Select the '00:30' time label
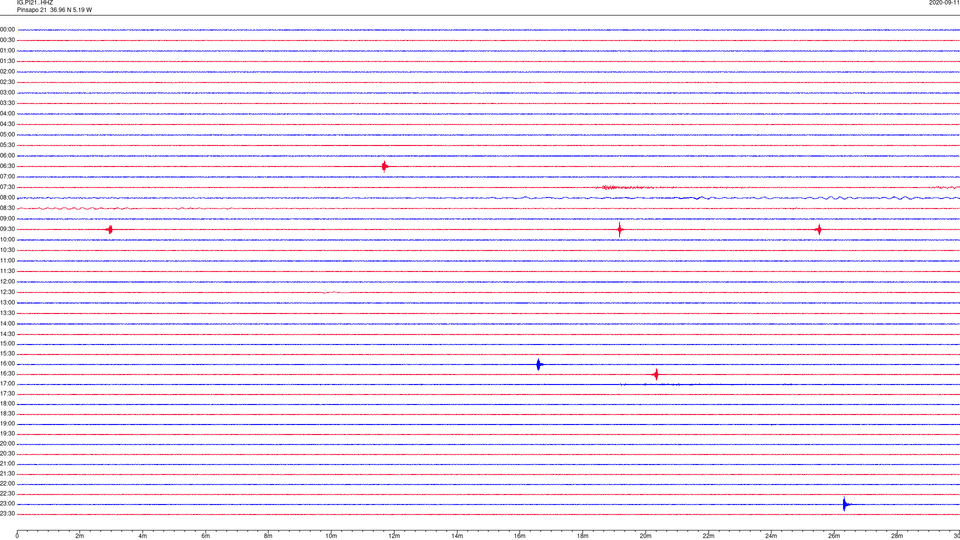 click(8, 40)
